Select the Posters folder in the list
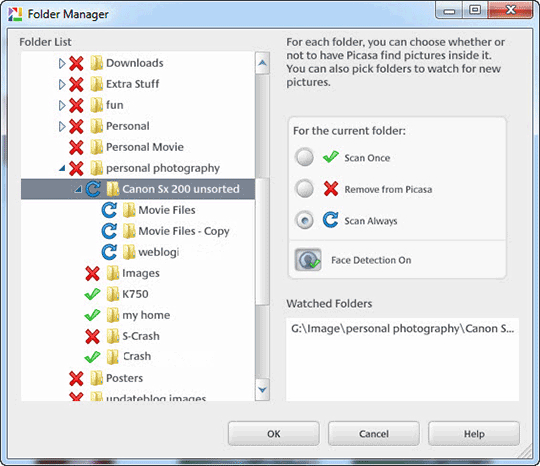The height and width of the screenshot is (466, 540). 124,378
